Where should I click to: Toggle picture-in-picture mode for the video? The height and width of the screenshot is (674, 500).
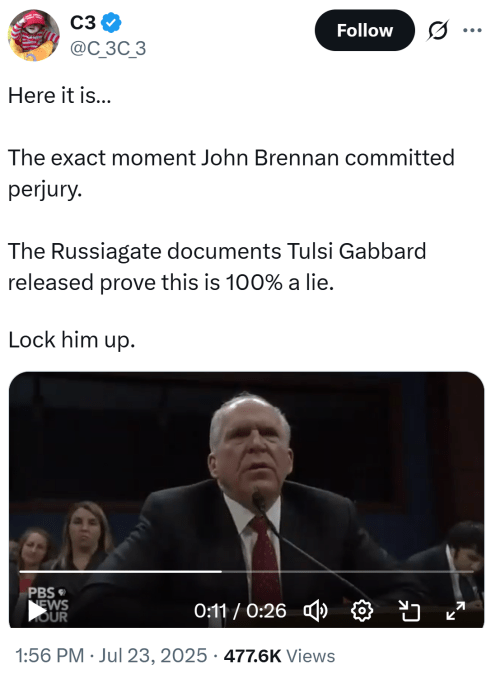[x=409, y=611]
